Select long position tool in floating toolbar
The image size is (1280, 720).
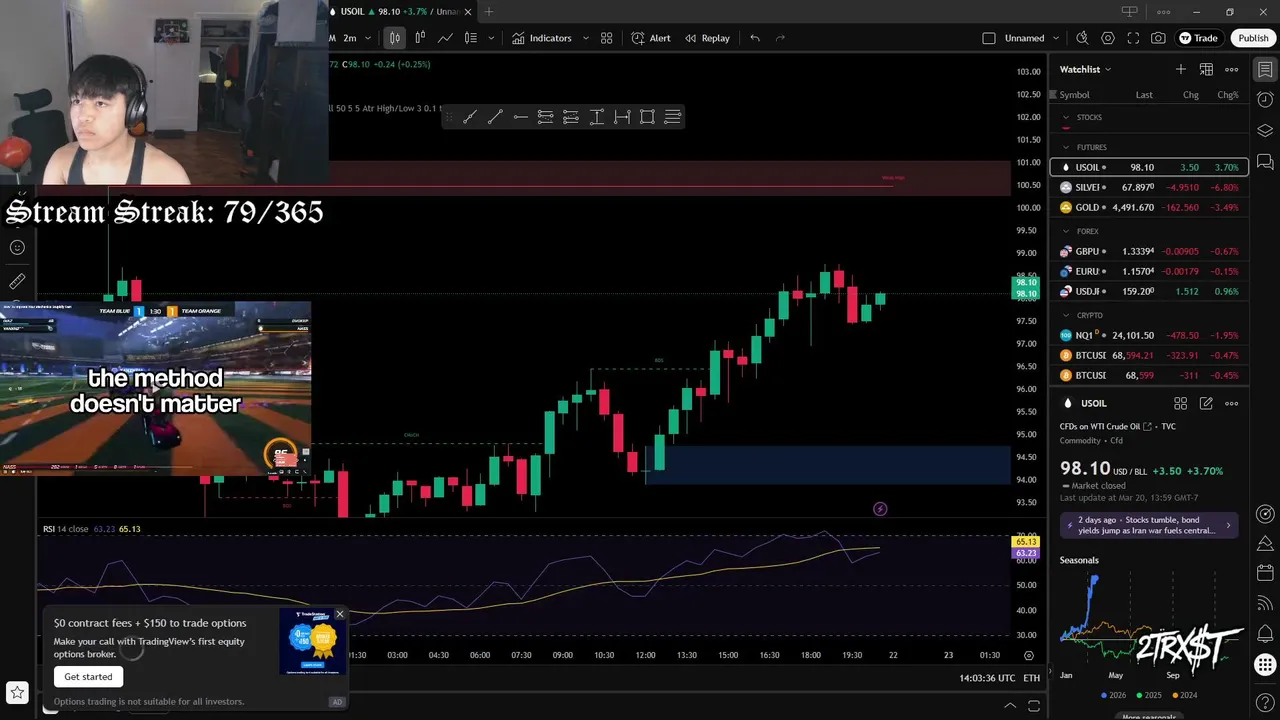coord(546,117)
